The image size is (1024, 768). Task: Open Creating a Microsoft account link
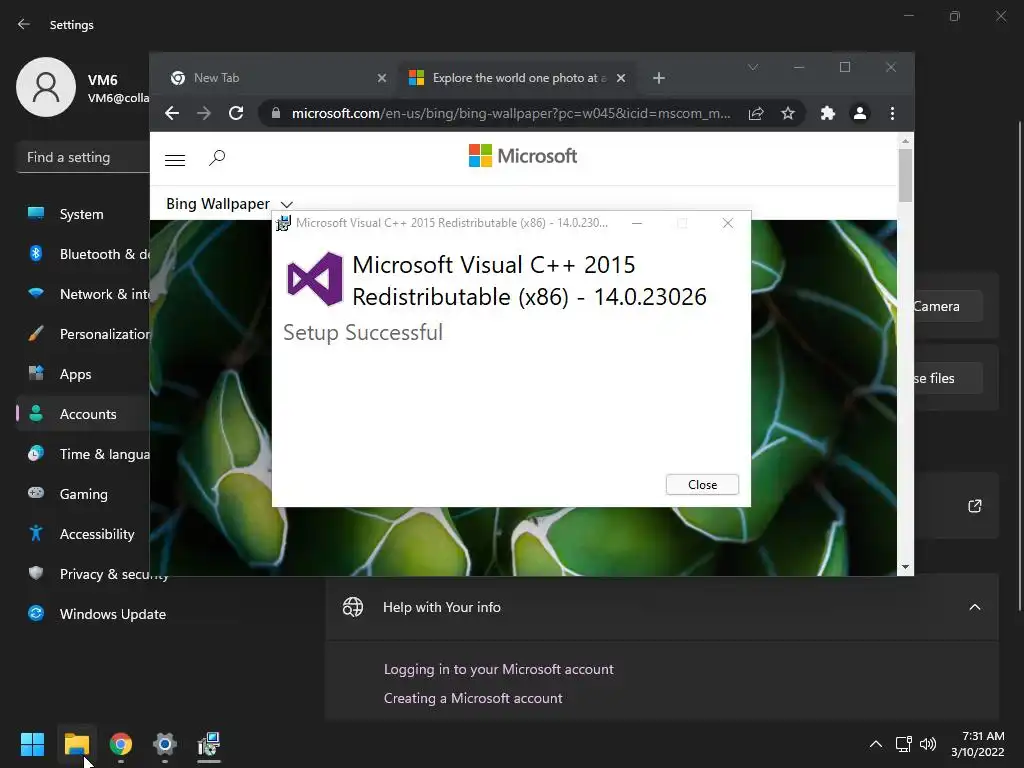473,698
